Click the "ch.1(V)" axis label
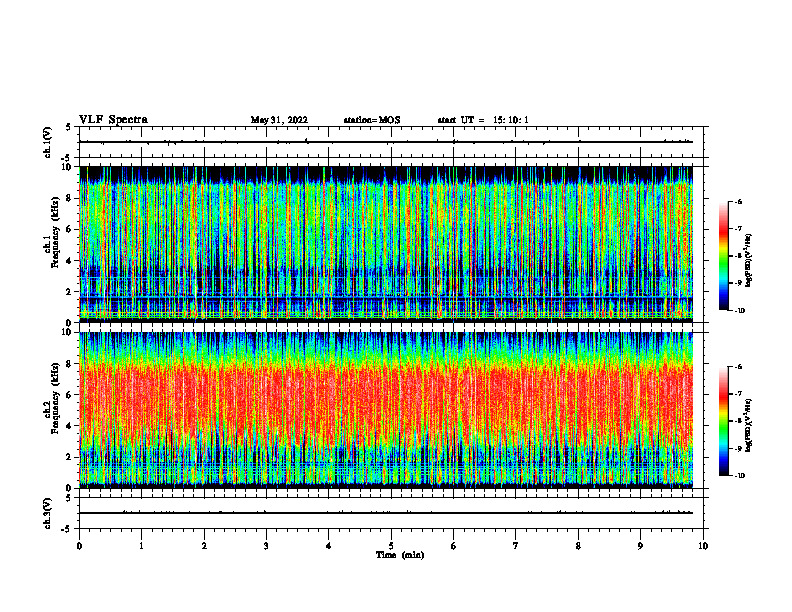The height and width of the screenshot is (612, 792). pyautogui.click(x=48, y=142)
